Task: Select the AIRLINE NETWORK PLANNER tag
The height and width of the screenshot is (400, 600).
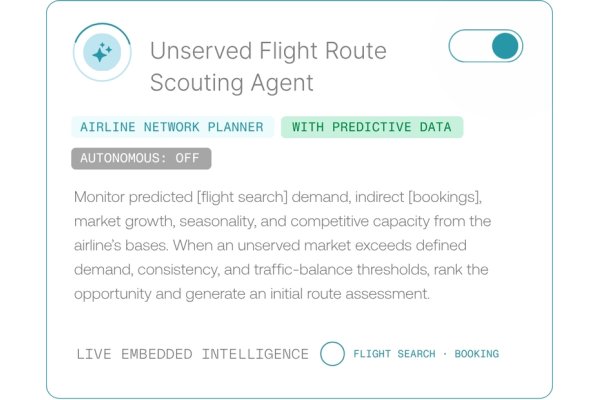Action: click(172, 127)
